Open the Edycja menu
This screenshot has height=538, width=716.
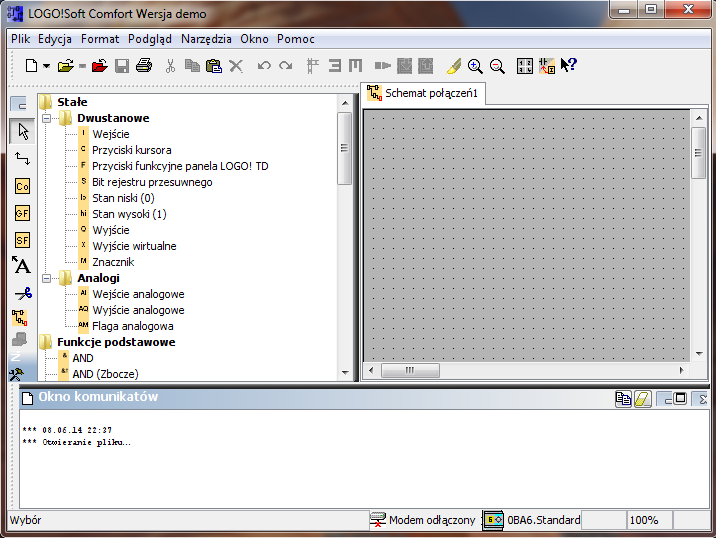click(x=55, y=39)
